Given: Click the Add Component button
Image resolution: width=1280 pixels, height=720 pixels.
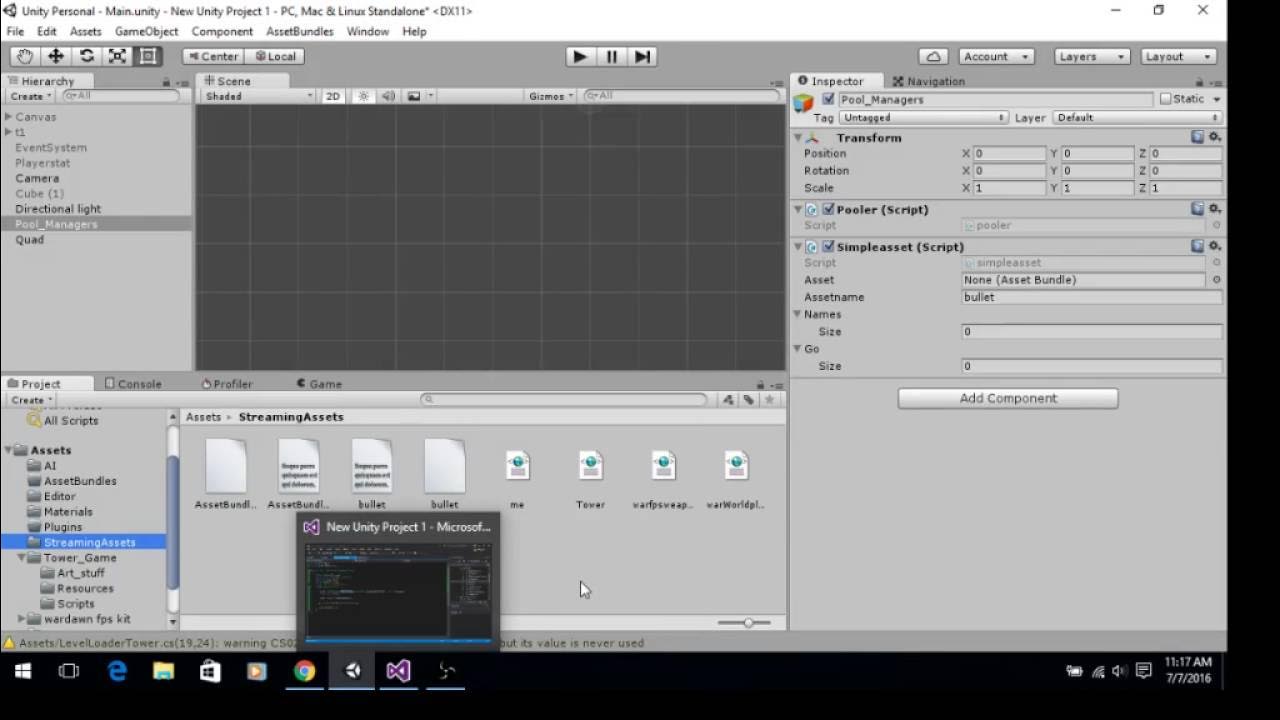Looking at the screenshot, I should click(1008, 398).
